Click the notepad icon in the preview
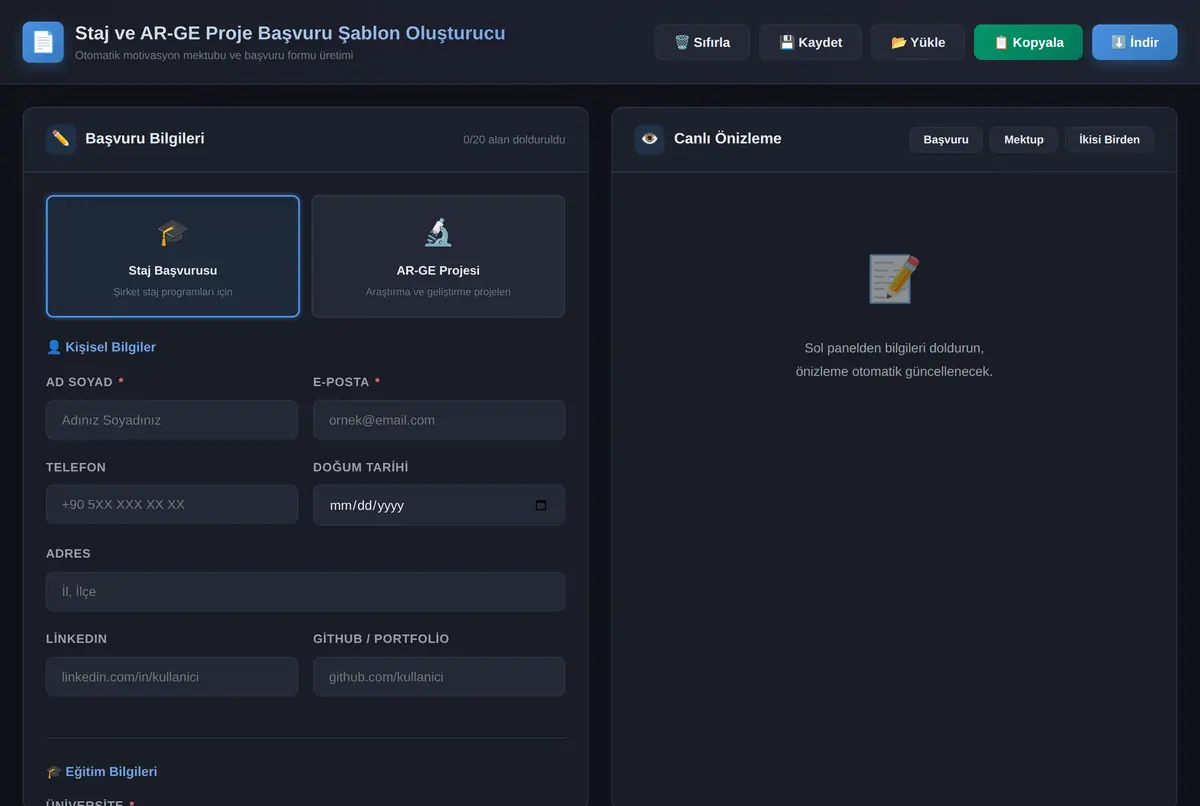Screen dimensions: 1200x806 (894, 279)
